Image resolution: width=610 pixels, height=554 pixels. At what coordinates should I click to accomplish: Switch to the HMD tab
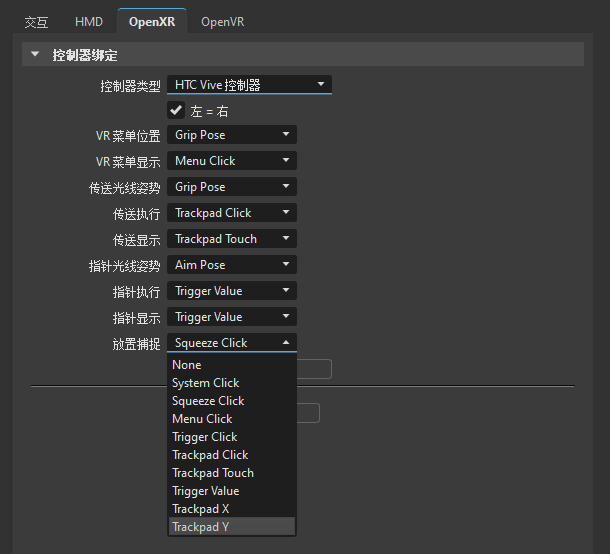(x=89, y=22)
